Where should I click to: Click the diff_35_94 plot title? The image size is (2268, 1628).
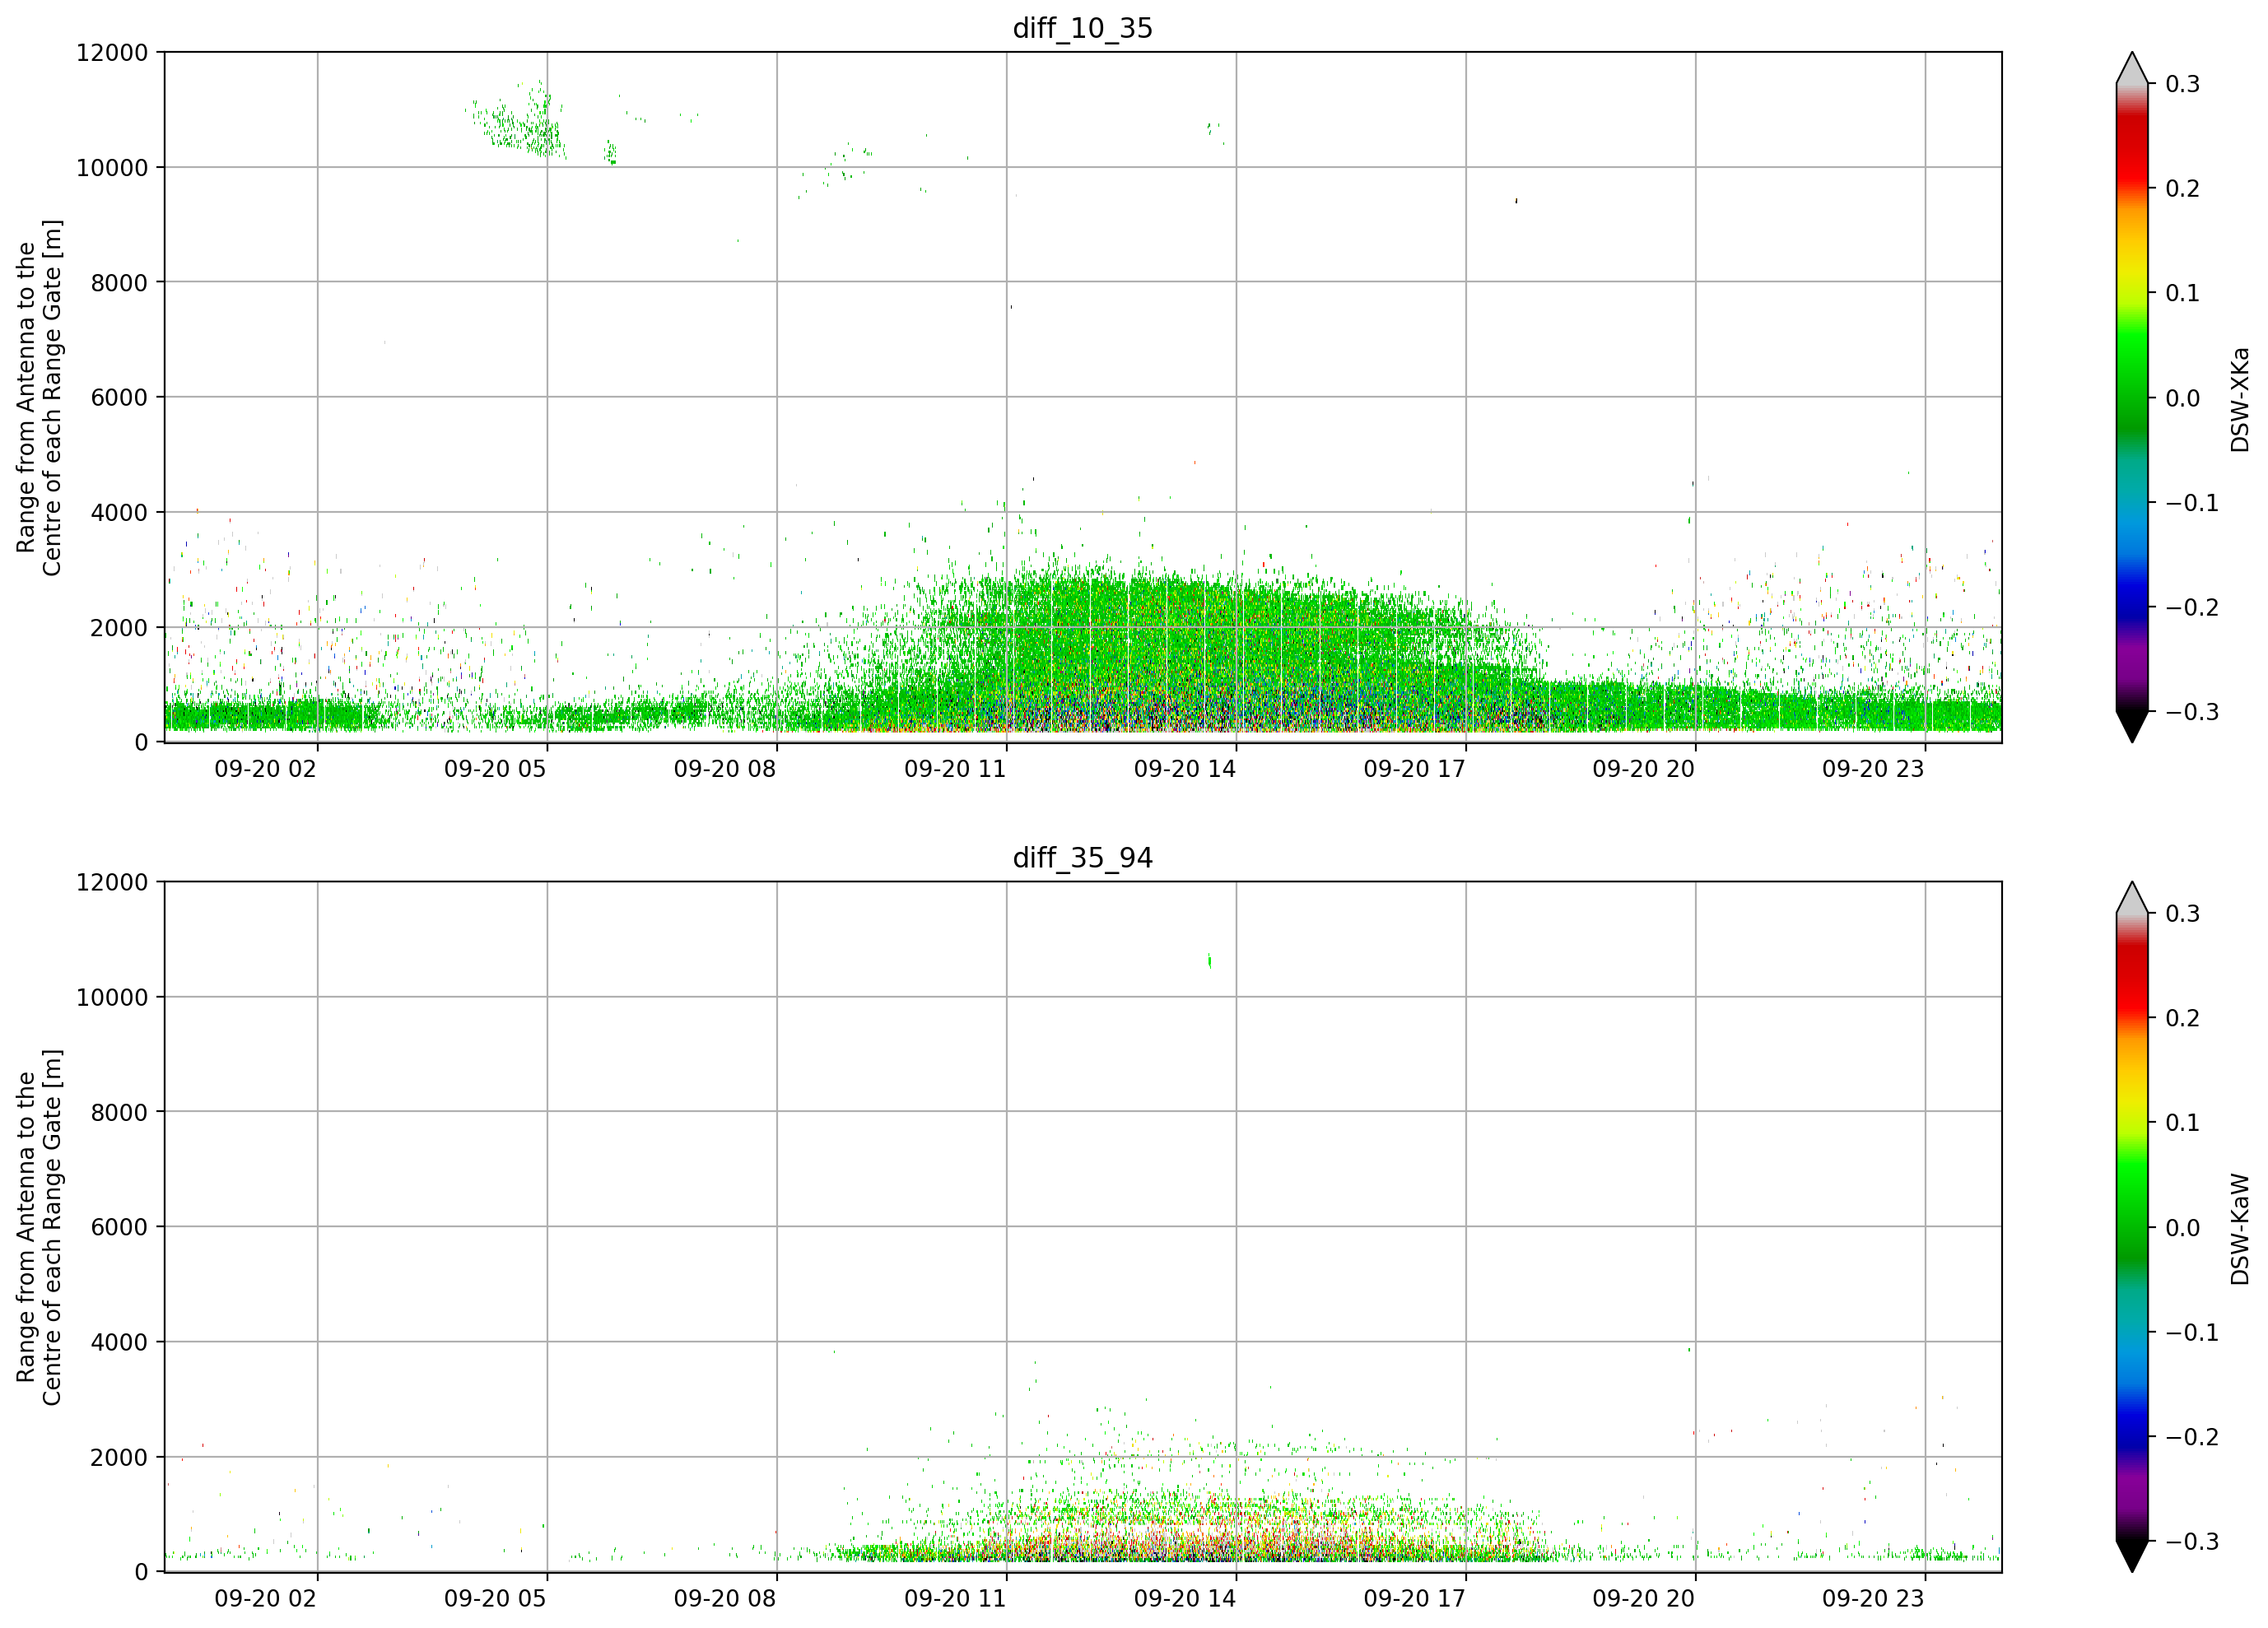(1083, 858)
